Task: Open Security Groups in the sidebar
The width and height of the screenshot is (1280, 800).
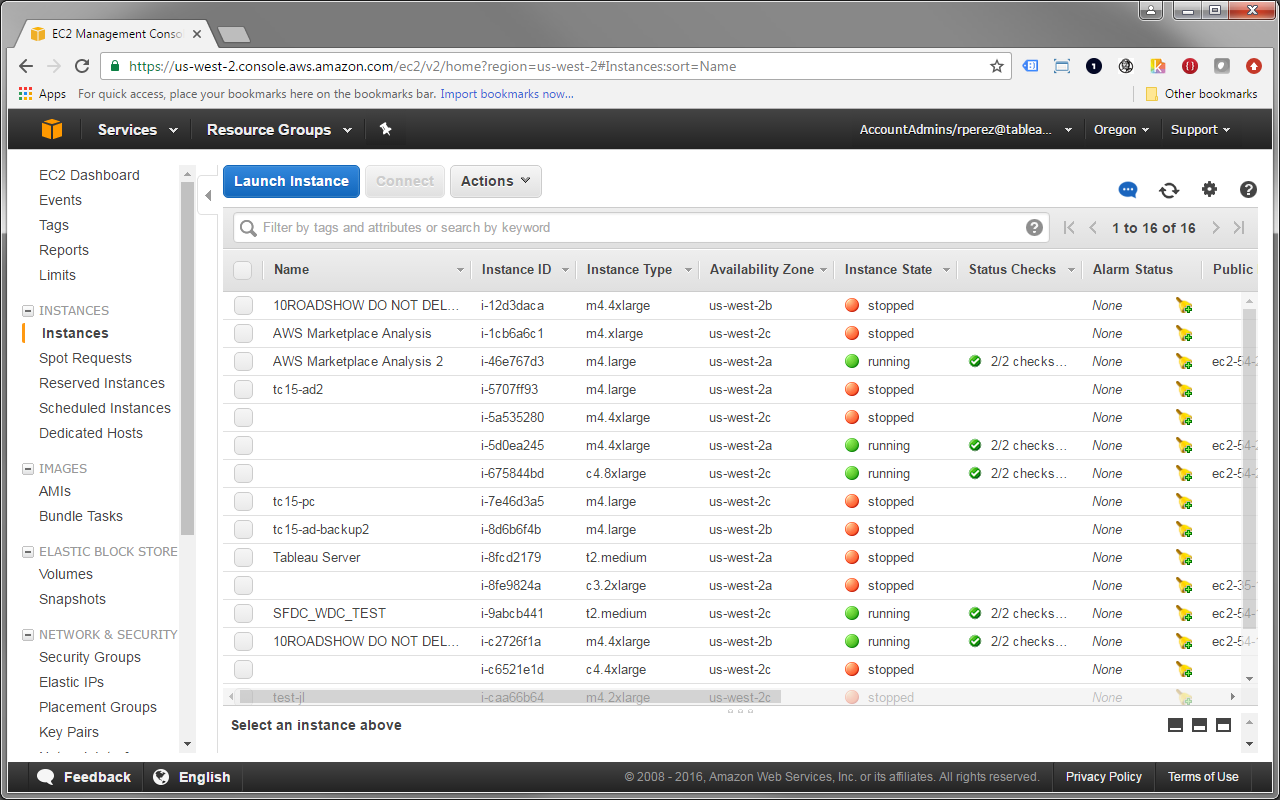Action: (x=90, y=657)
